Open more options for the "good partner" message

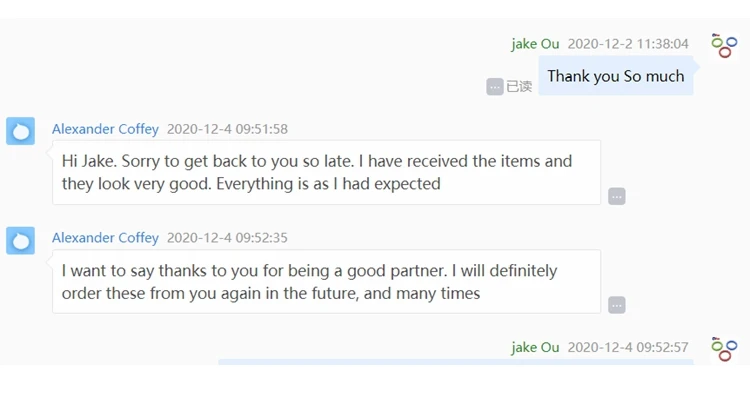coord(617,305)
